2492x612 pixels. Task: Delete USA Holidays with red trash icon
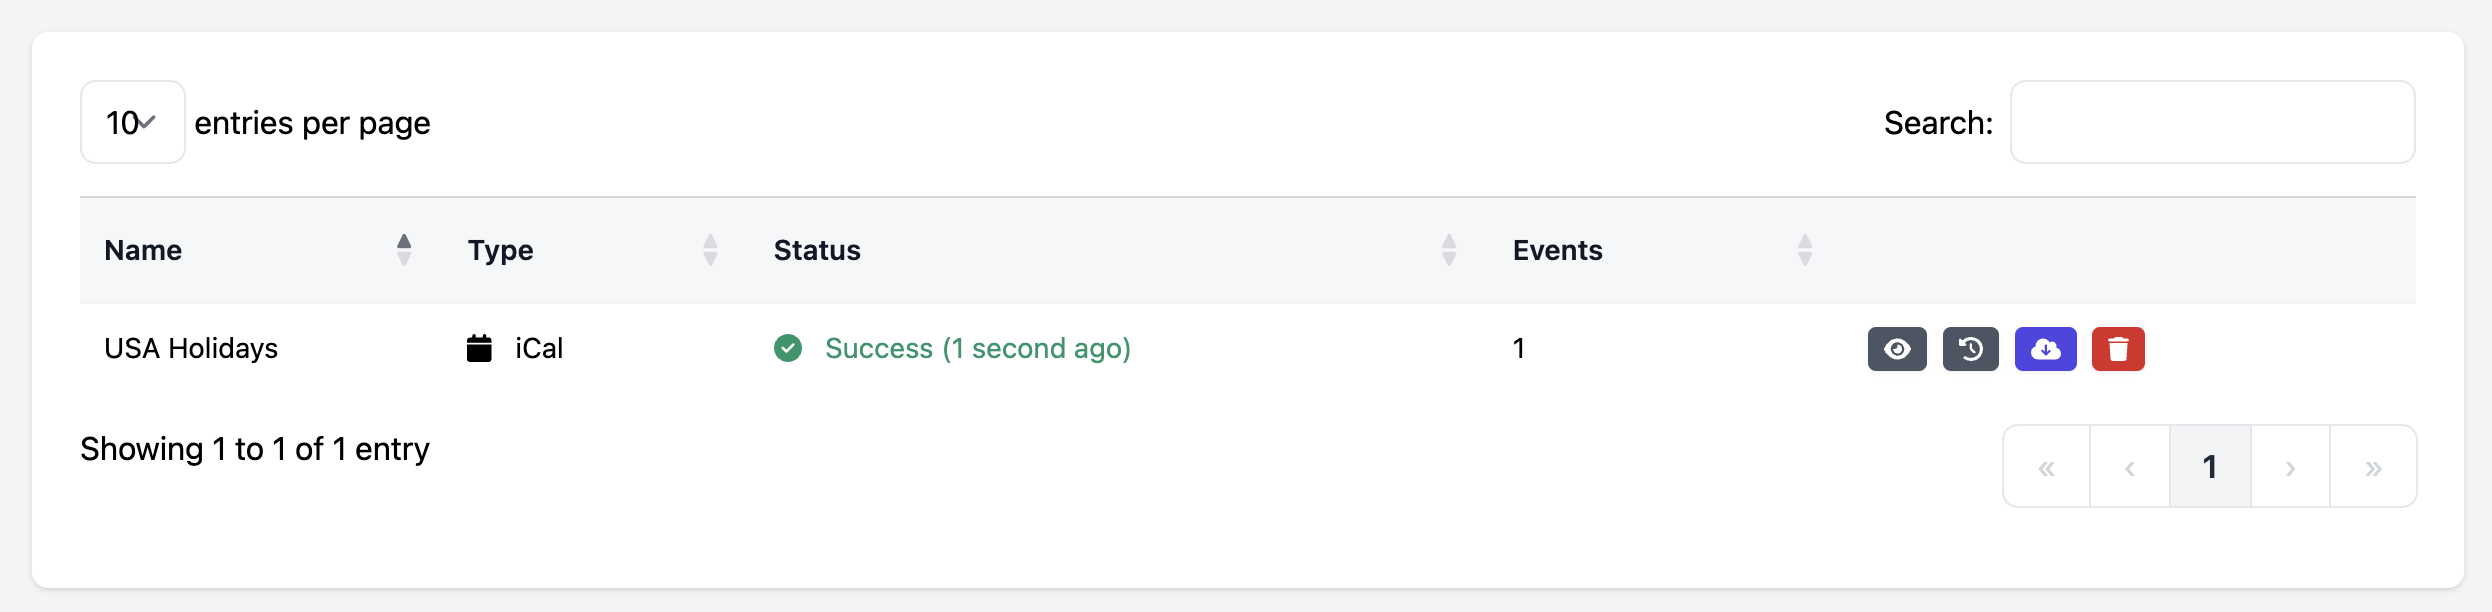click(2118, 349)
